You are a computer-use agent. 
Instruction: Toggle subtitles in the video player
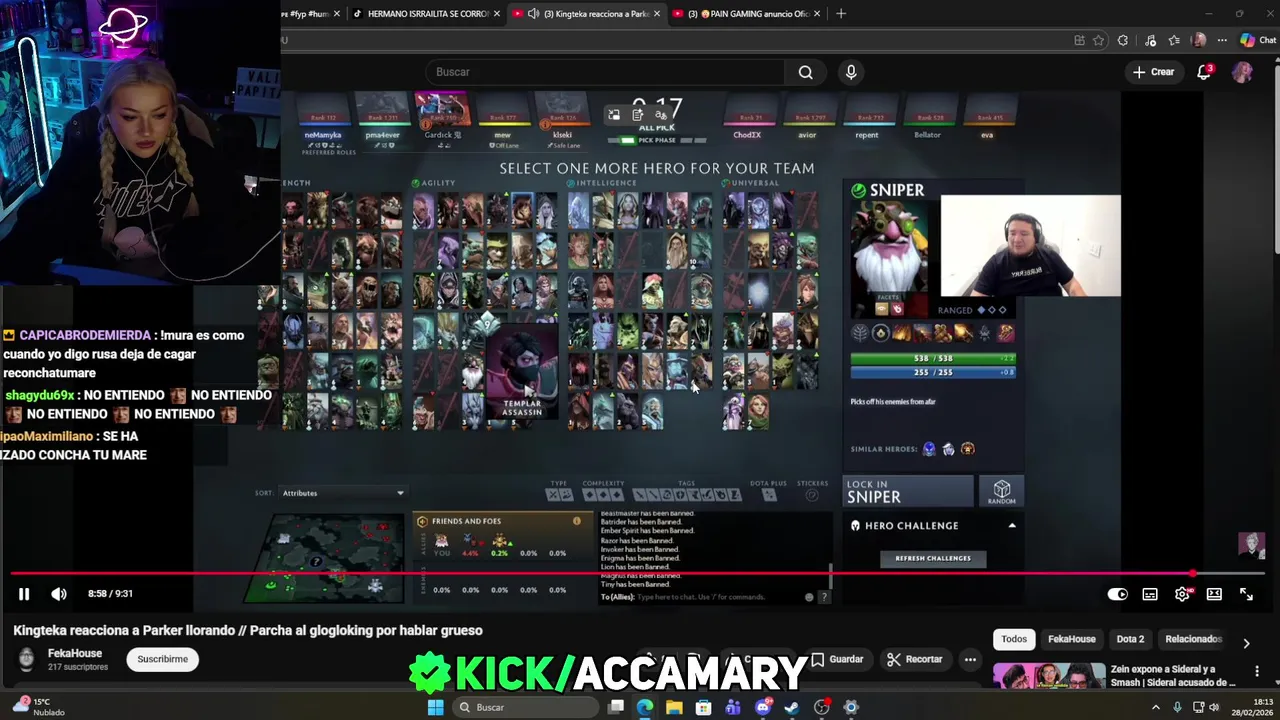click(1150, 595)
